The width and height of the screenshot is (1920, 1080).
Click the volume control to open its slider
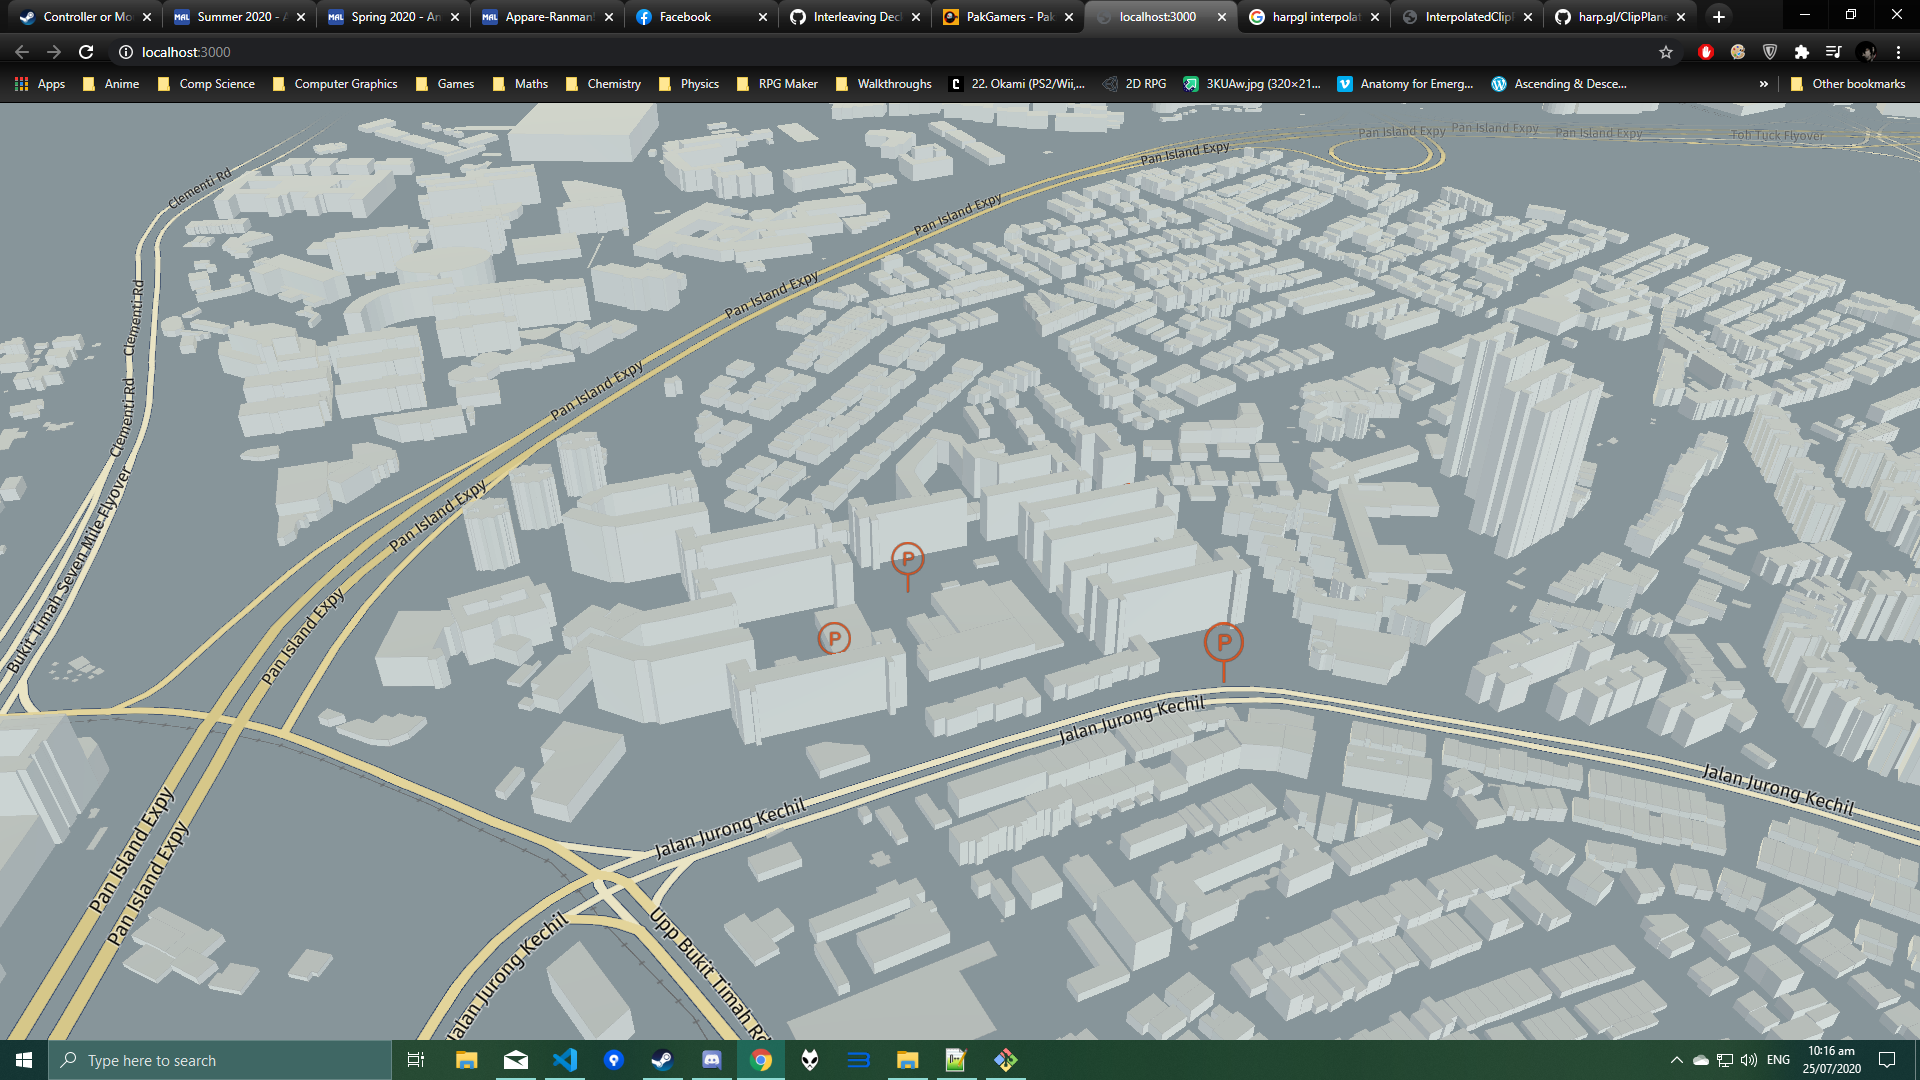[x=1748, y=1060]
